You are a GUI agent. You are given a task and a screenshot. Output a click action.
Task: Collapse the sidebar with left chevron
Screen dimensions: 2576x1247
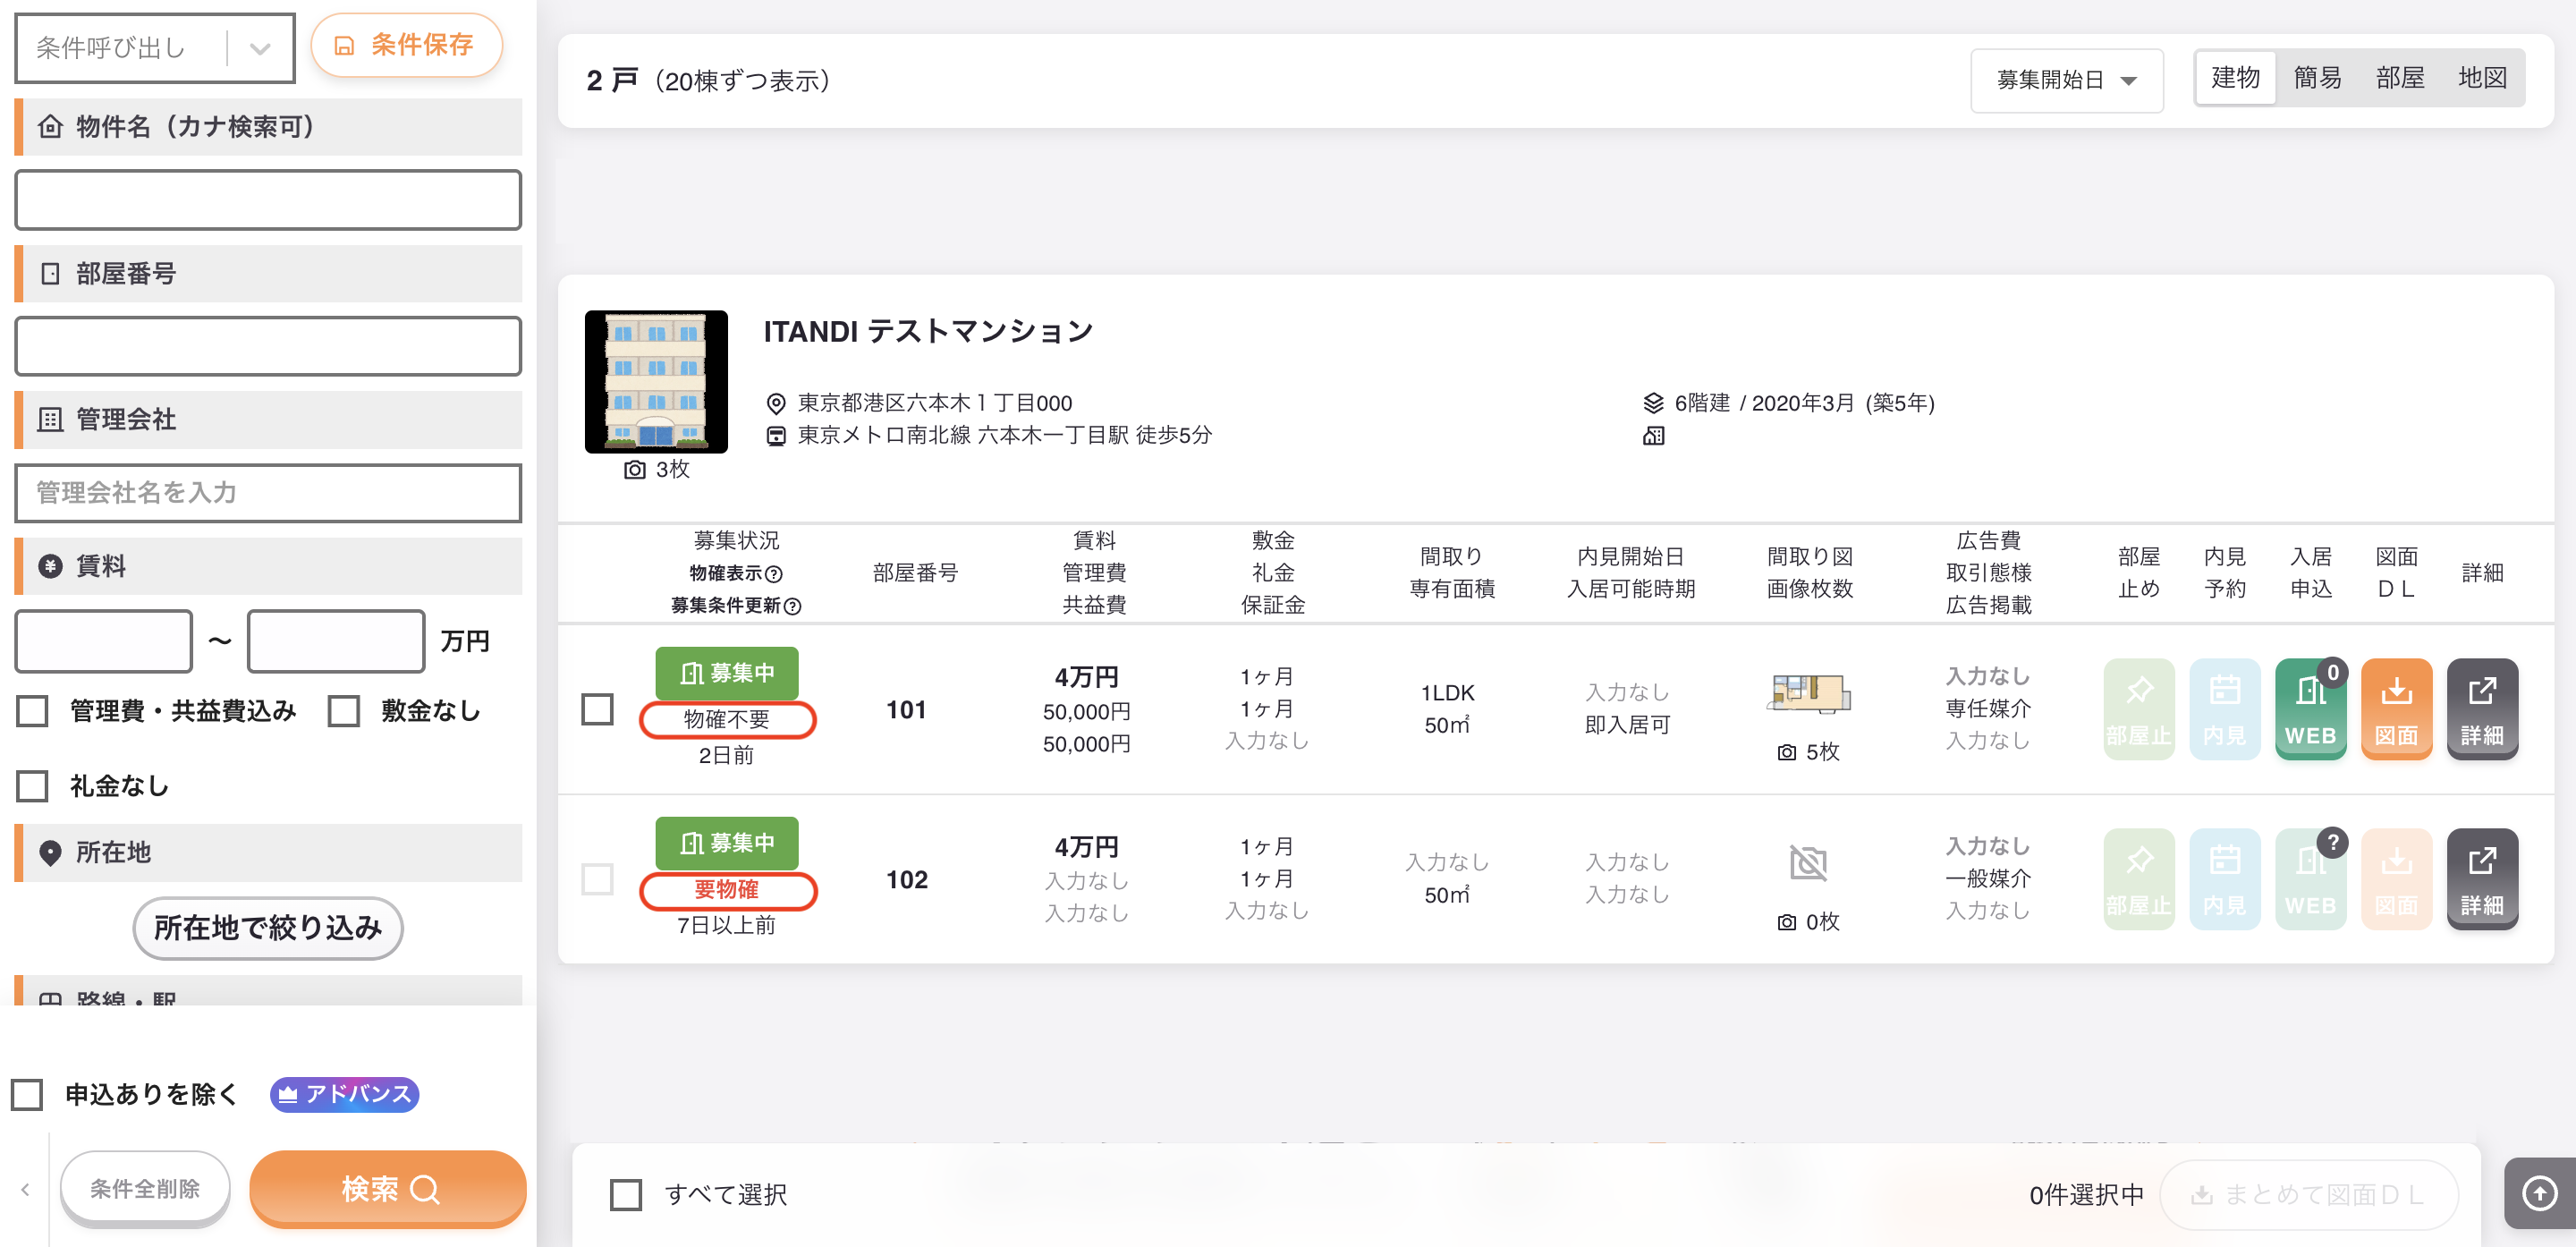tap(25, 1189)
